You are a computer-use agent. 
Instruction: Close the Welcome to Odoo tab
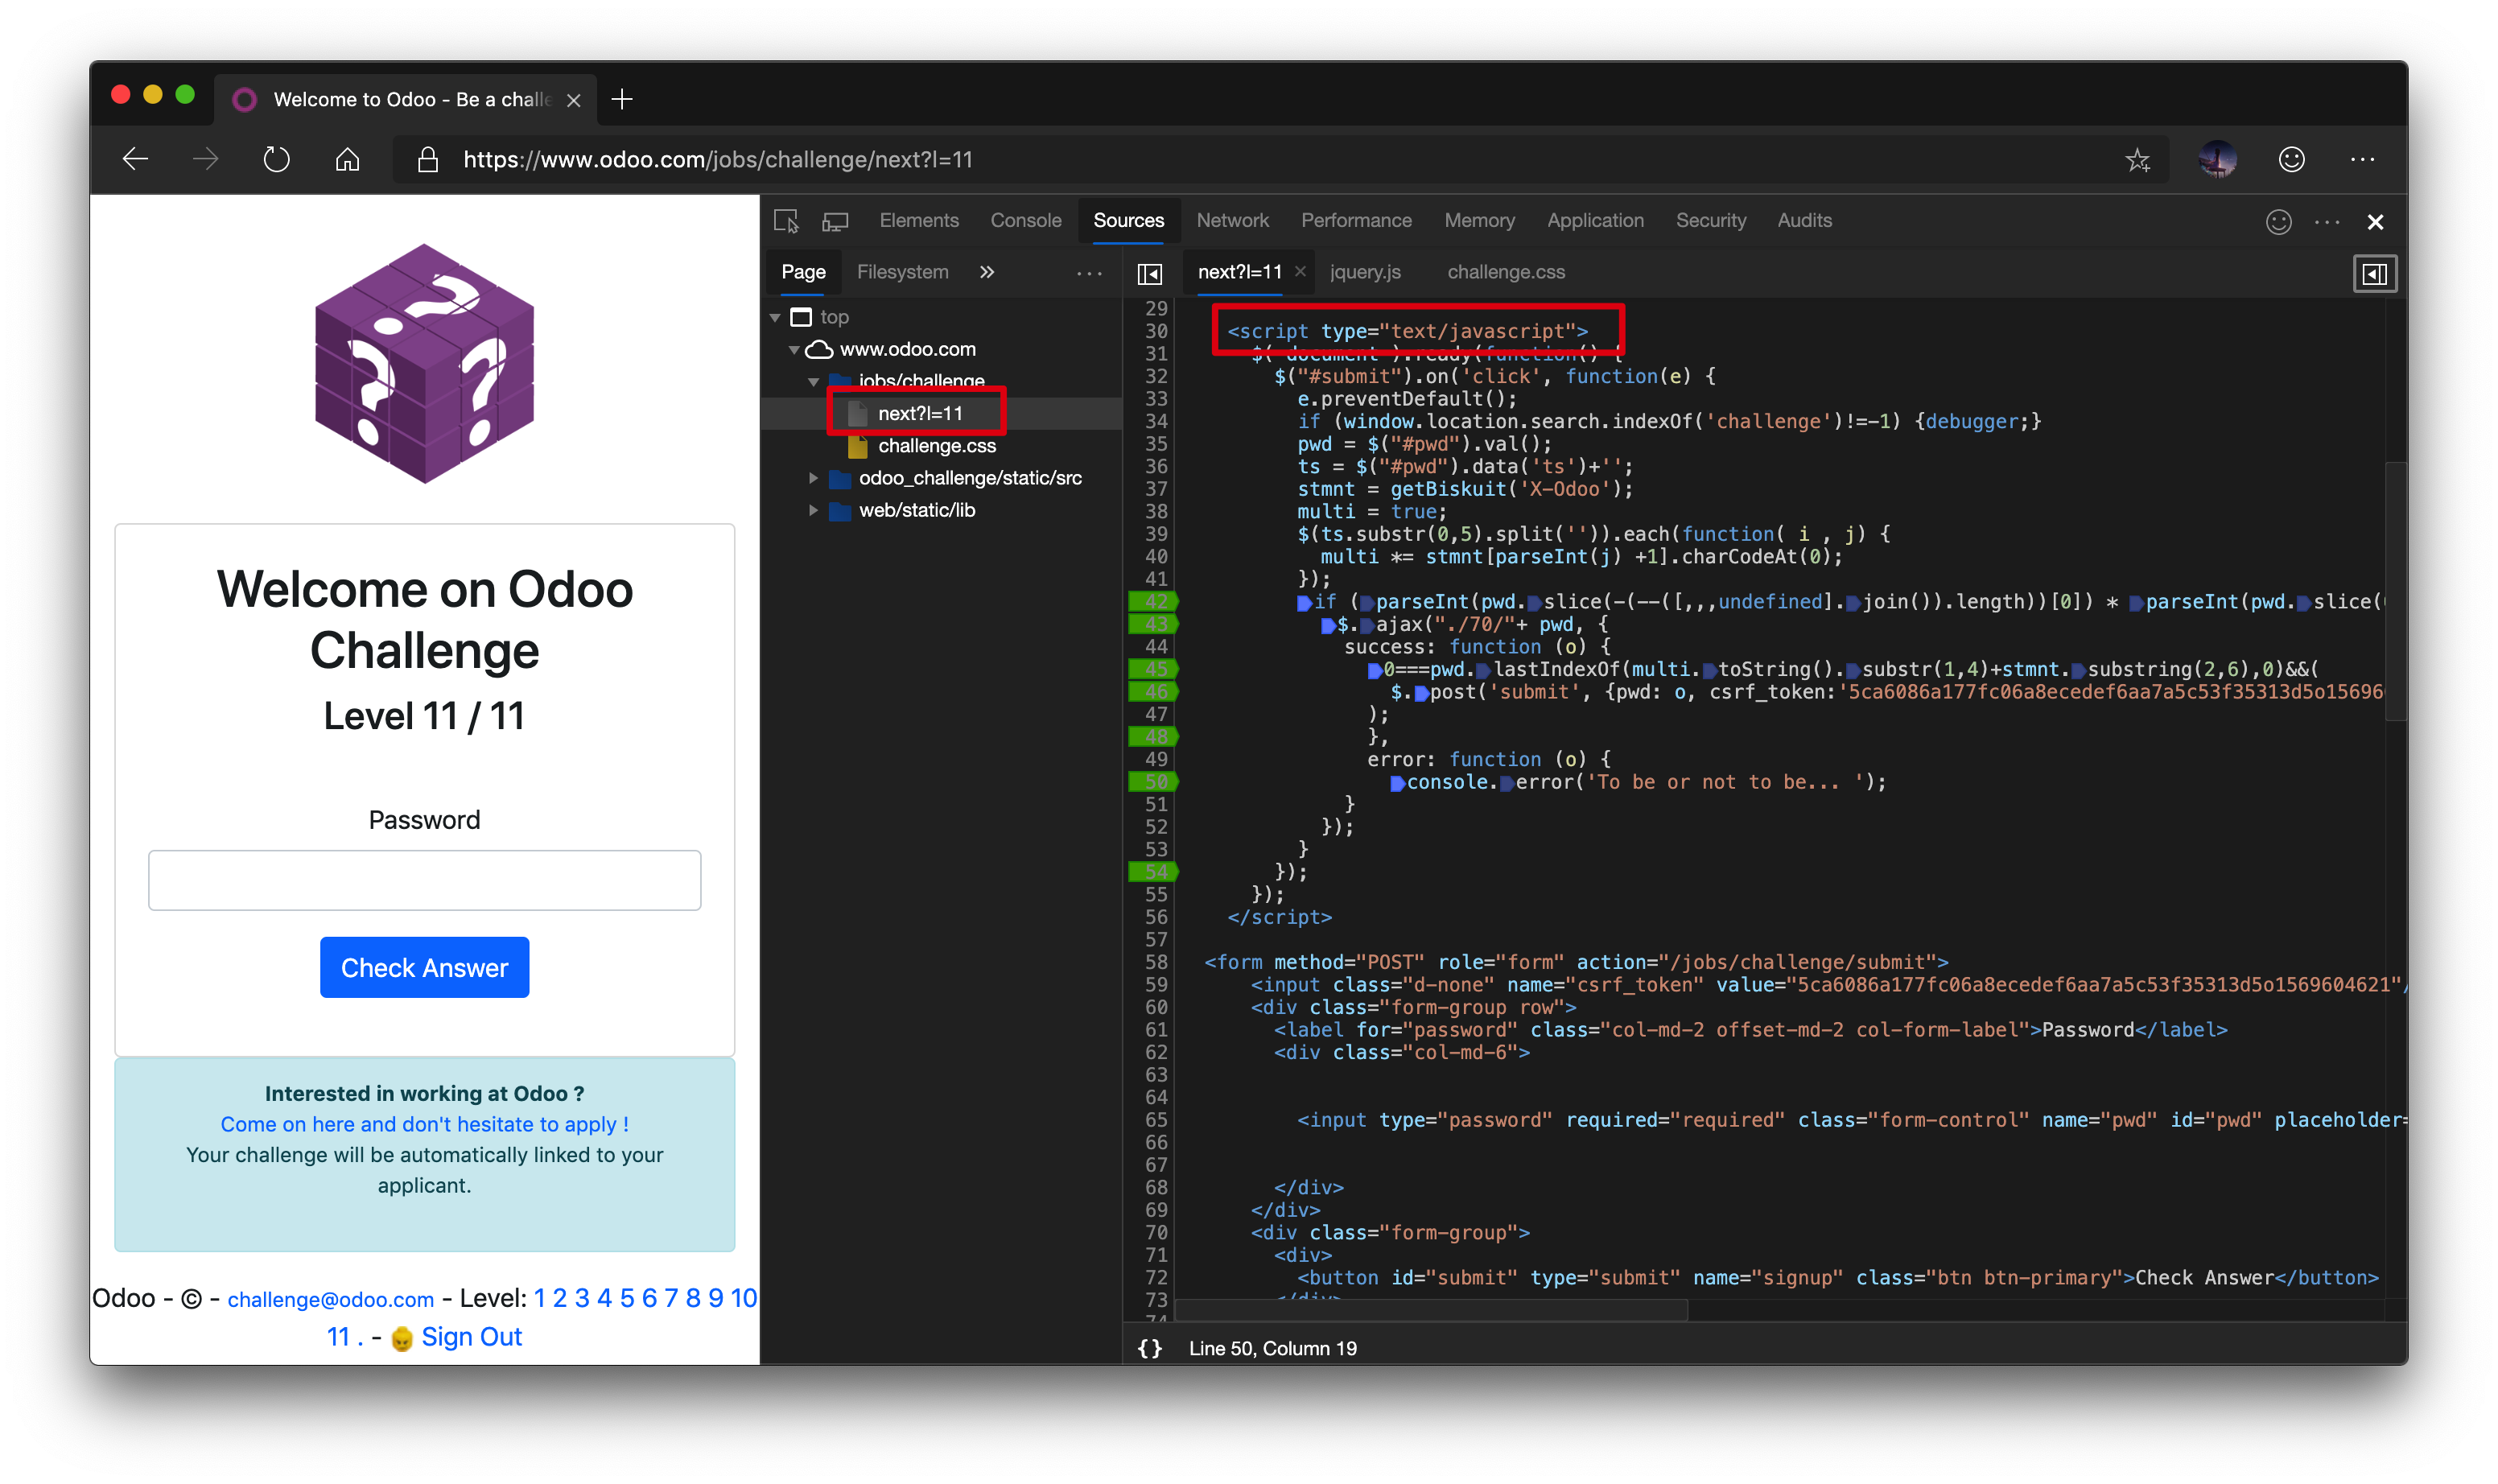coord(573,100)
